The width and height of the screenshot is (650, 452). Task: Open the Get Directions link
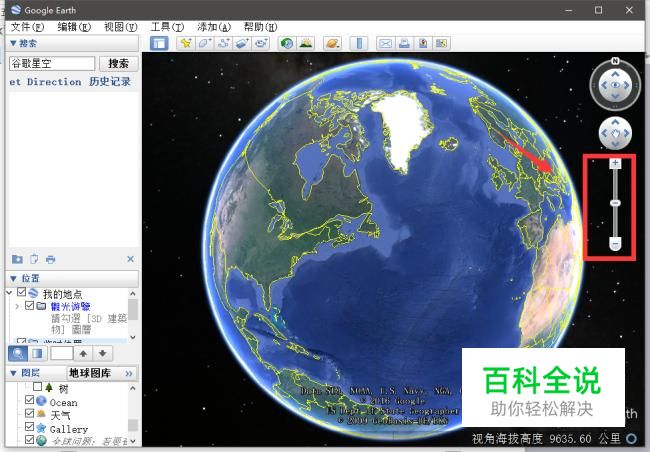(45, 82)
